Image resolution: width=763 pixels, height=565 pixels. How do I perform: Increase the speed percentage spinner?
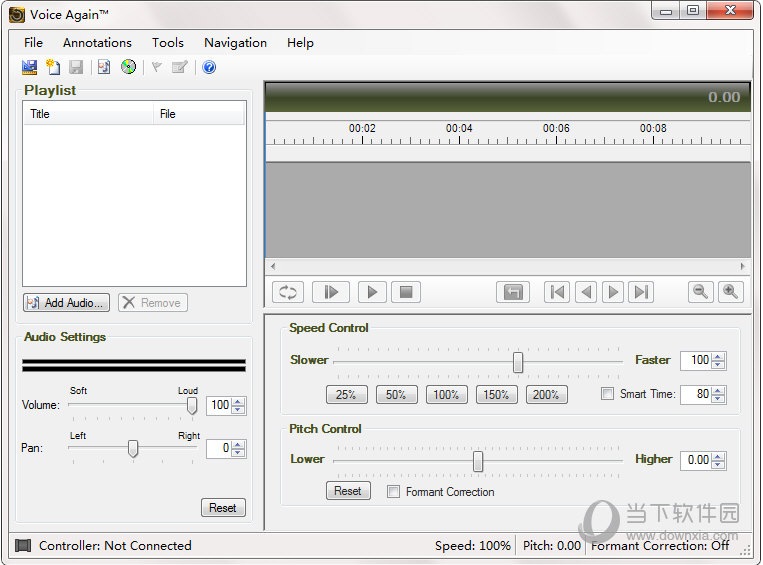718,357
